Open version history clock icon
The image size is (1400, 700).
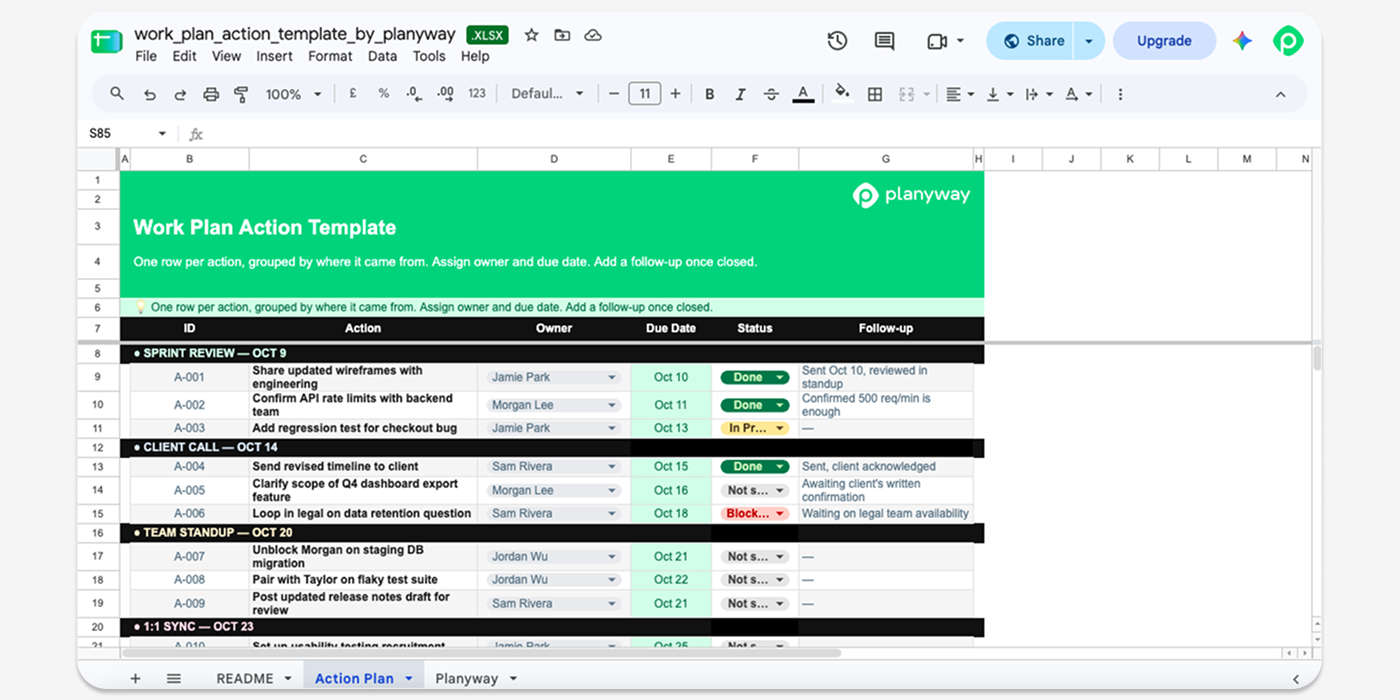(x=837, y=41)
